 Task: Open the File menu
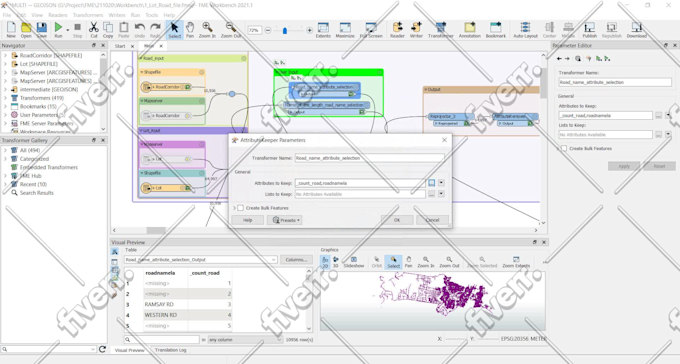(7, 15)
